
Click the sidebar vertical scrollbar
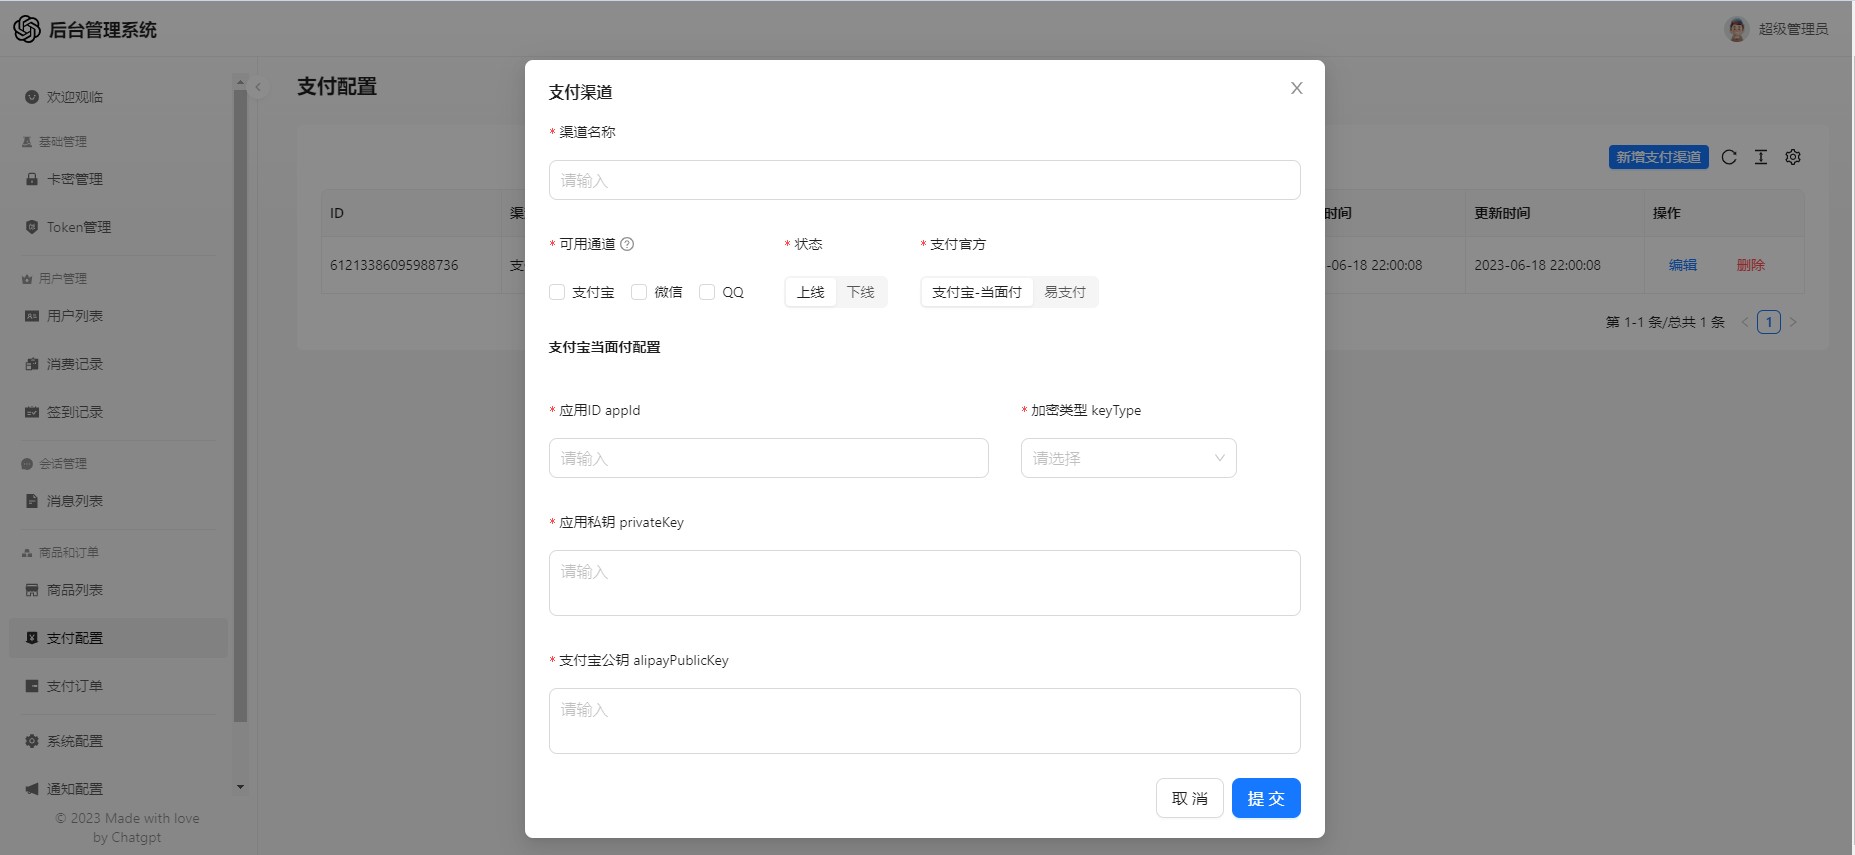pyautogui.click(x=240, y=400)
